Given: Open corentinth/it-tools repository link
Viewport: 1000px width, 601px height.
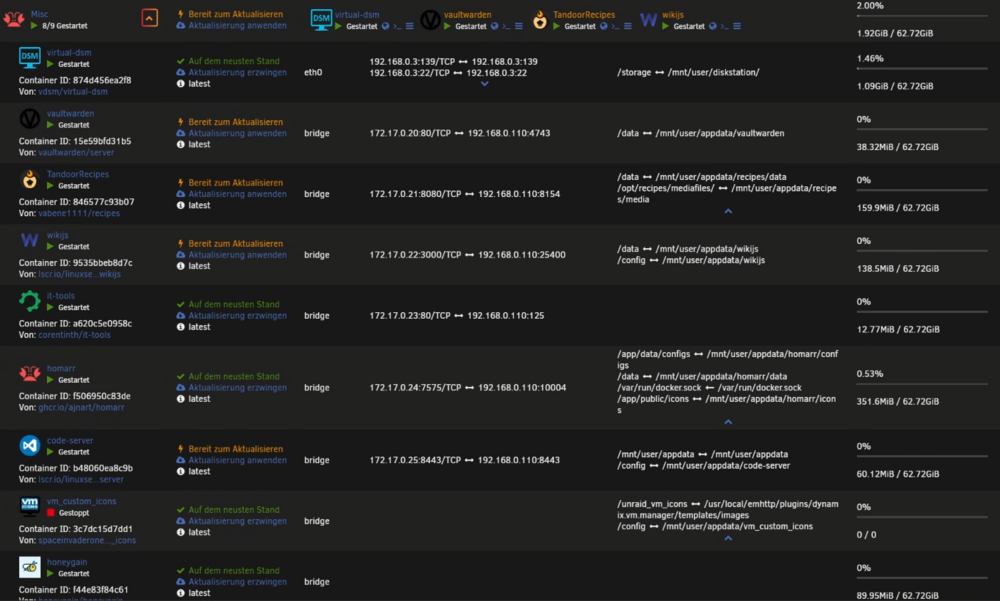Looking at the screenshot, I should coord(74,334).
